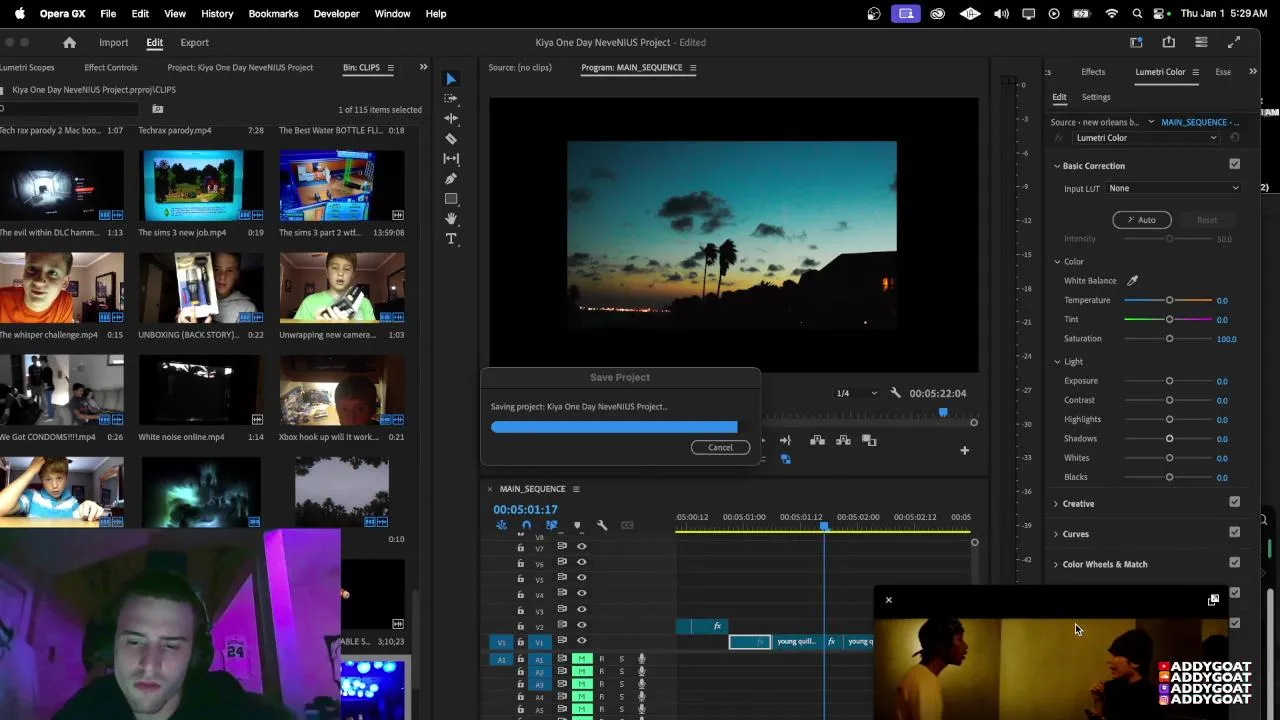Expand the Curves section
Viewport: 1280px width, 720px height.
[x=1075, y=534]
